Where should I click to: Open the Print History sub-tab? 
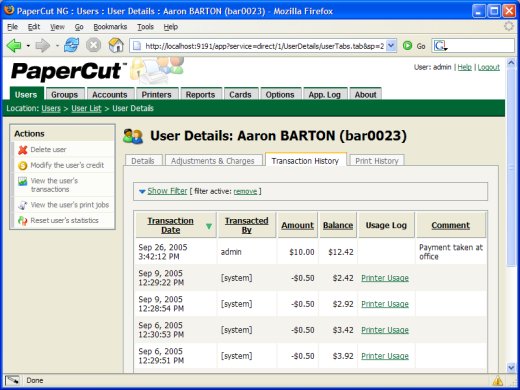tap(377, 161)
